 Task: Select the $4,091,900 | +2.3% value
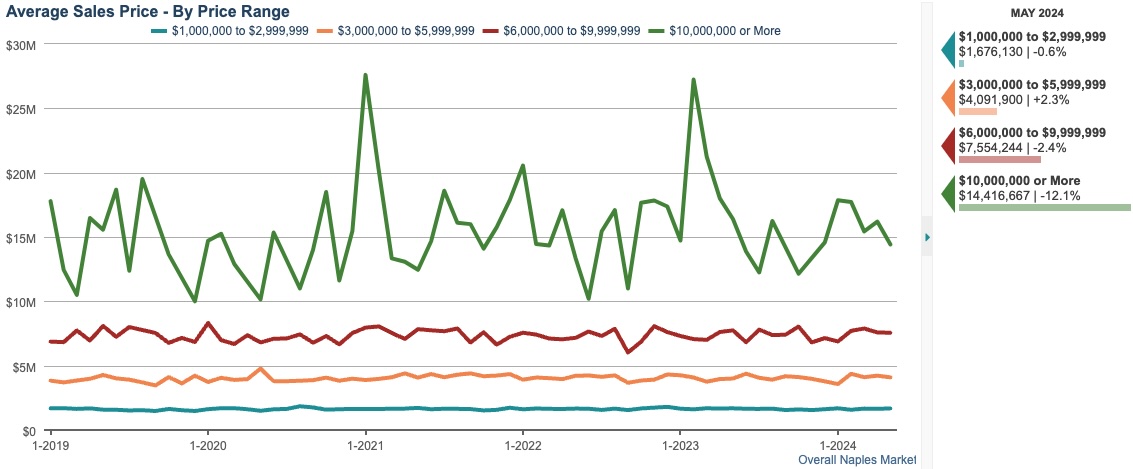1013,99
